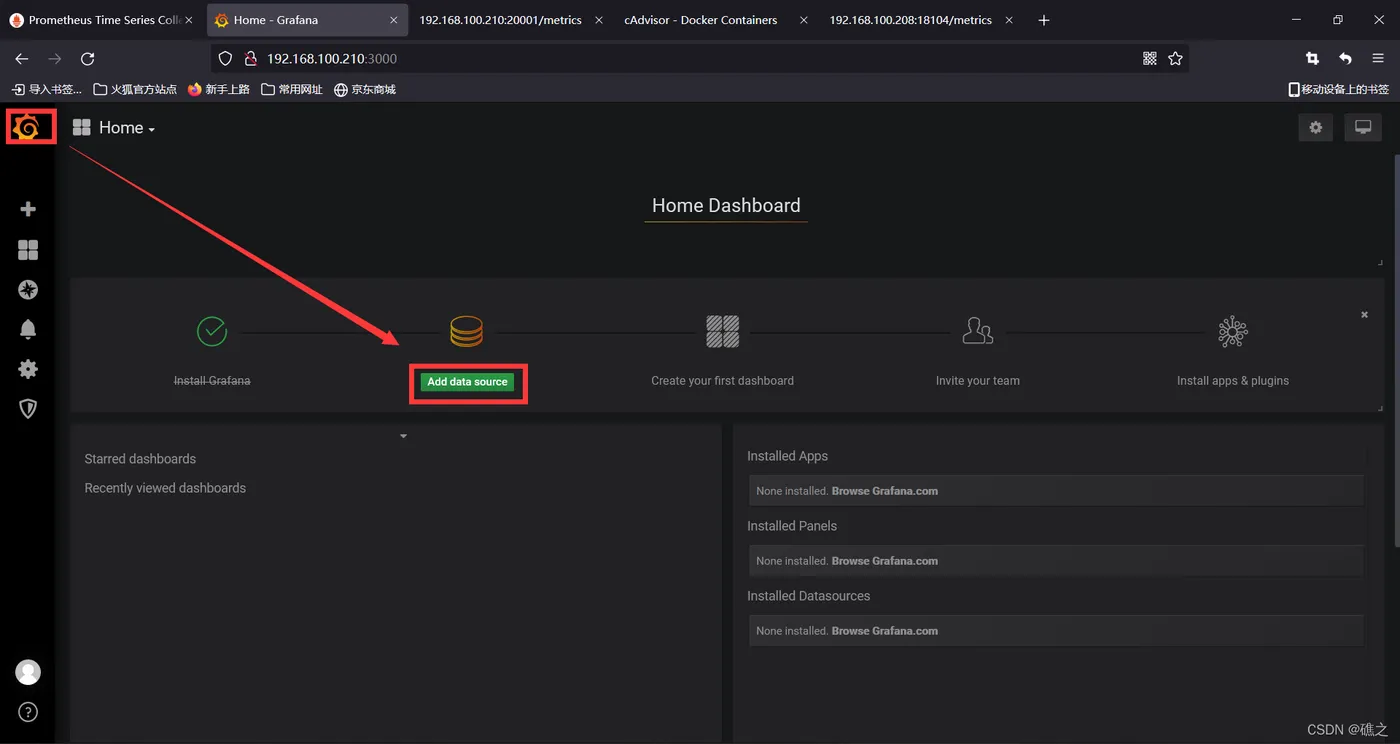Screen dimensions: 1400x744
Task: Click Create your first dashboard
Action: pyautogui.click(x=722, y=381)
